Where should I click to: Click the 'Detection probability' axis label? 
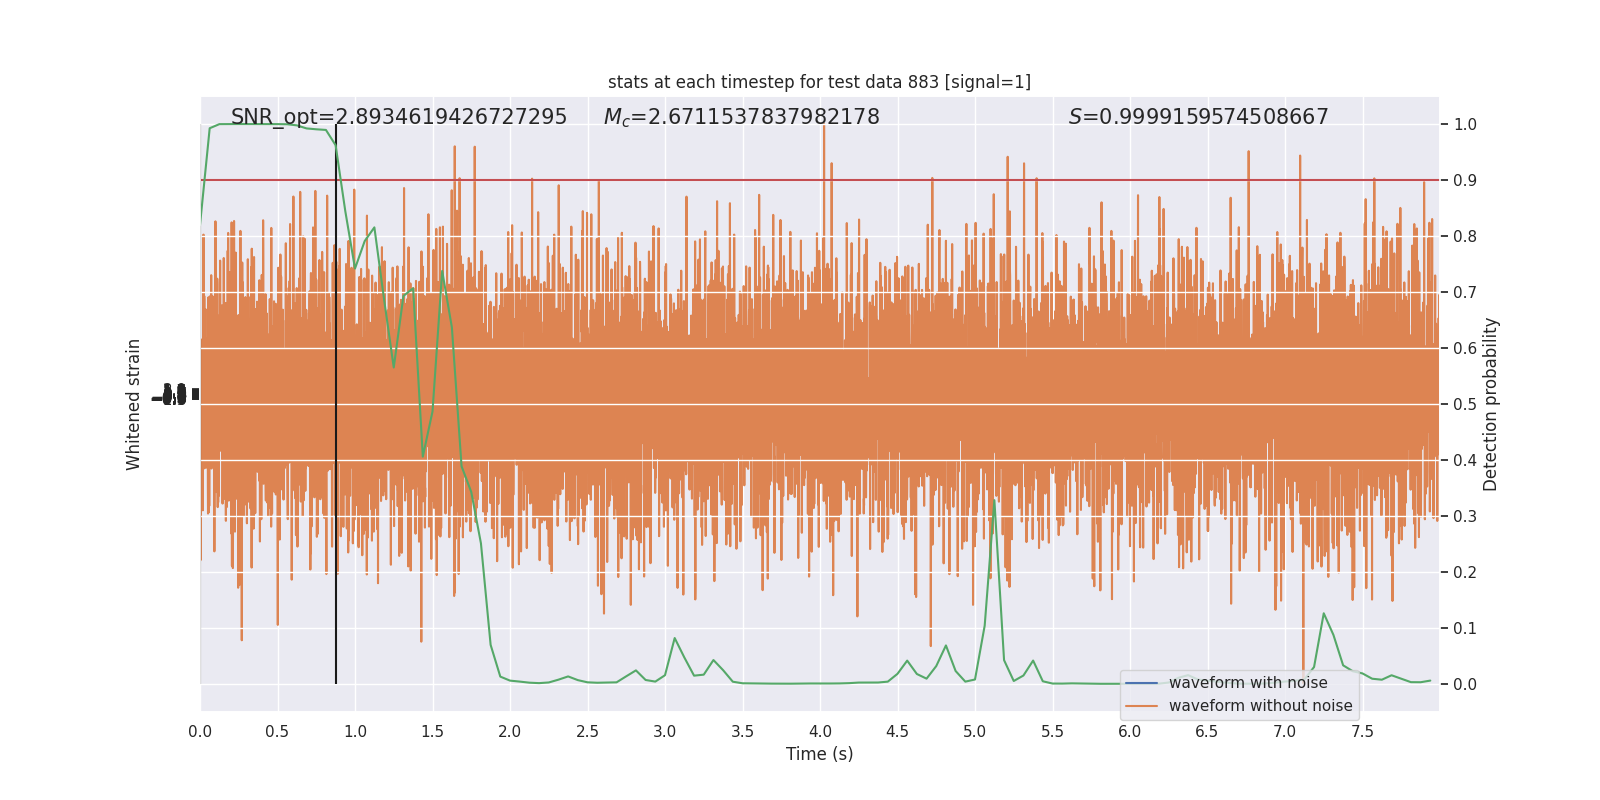point(1491,404)
